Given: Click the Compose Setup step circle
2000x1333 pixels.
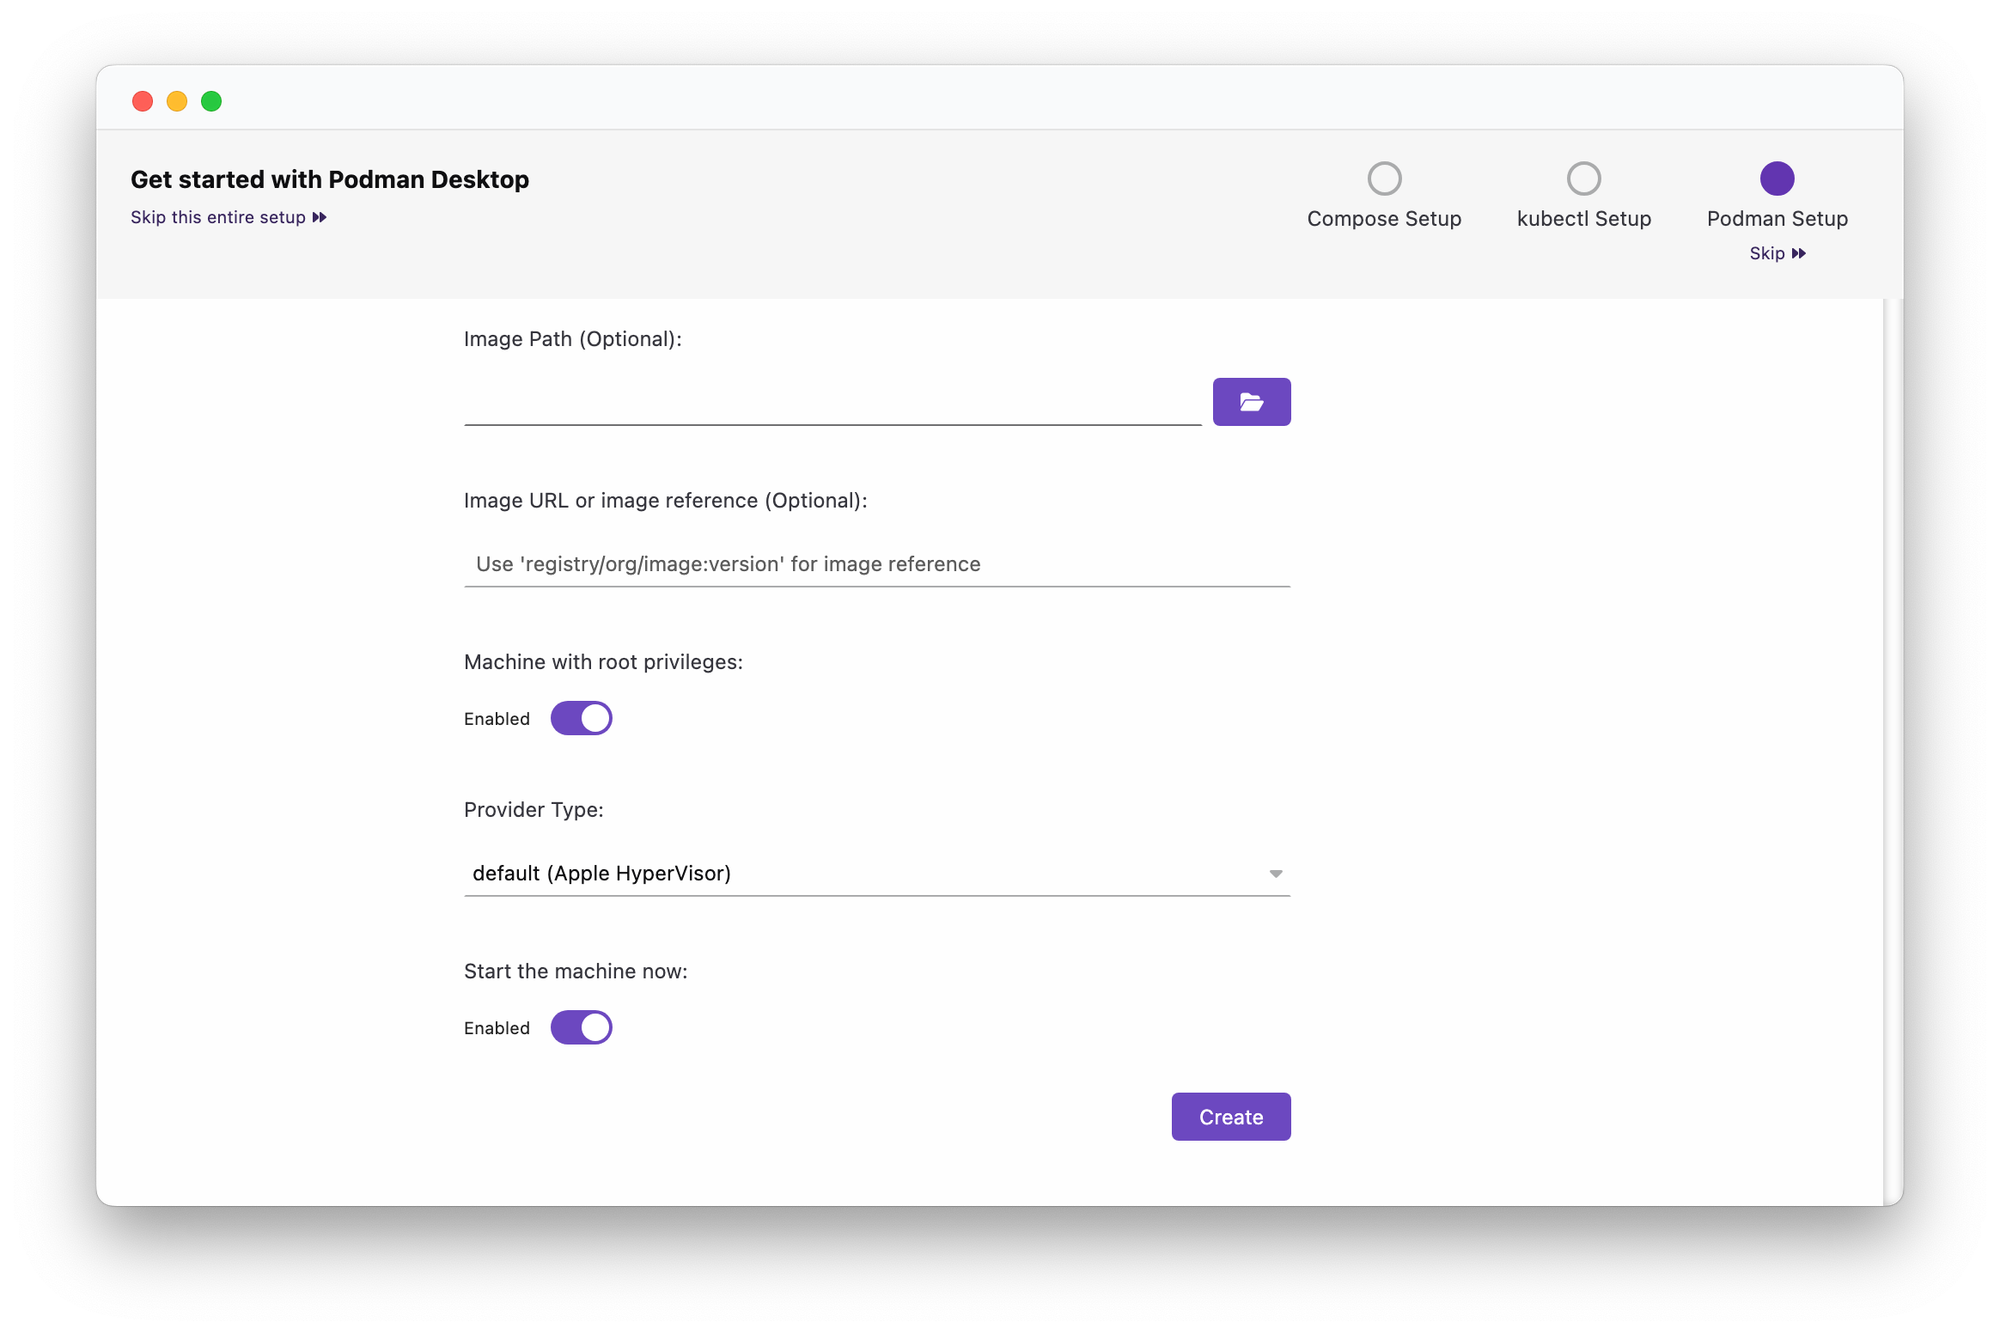Looking at the screenshot, I should pyautogui.click(x=1384, y=177).
